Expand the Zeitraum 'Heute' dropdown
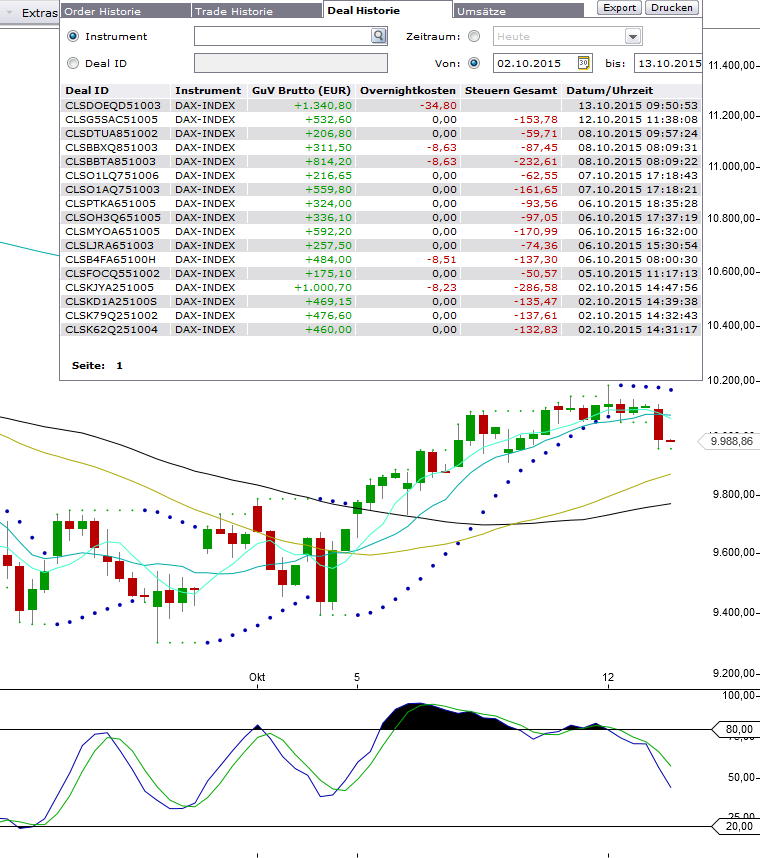760x858 pixels. pyautogui.click(x=632, y=36)
